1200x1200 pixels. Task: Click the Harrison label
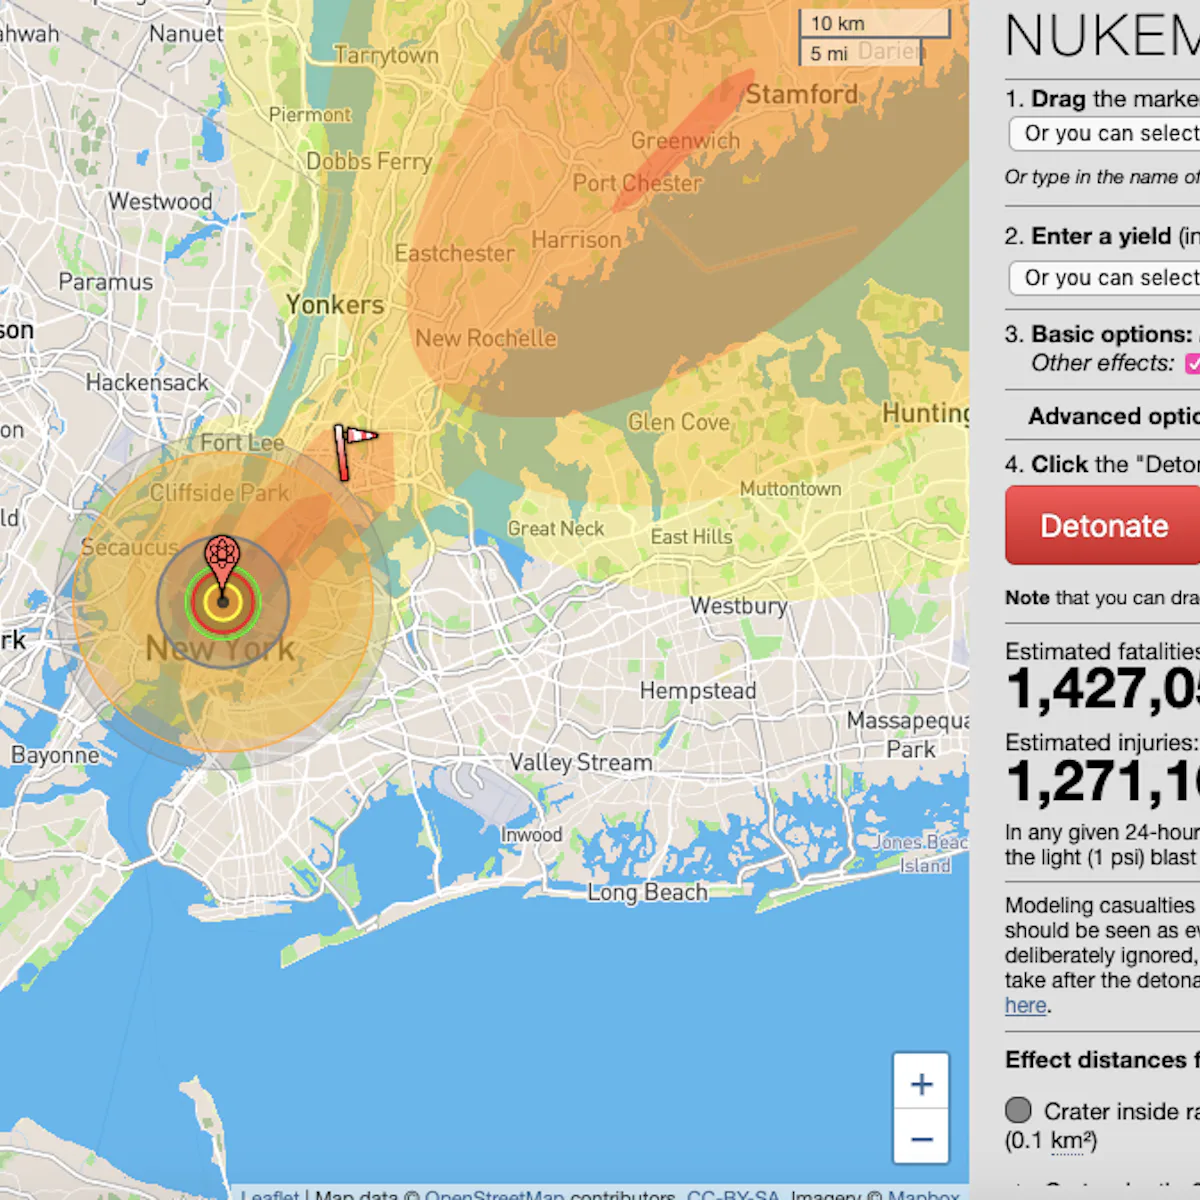click(576, 240)
